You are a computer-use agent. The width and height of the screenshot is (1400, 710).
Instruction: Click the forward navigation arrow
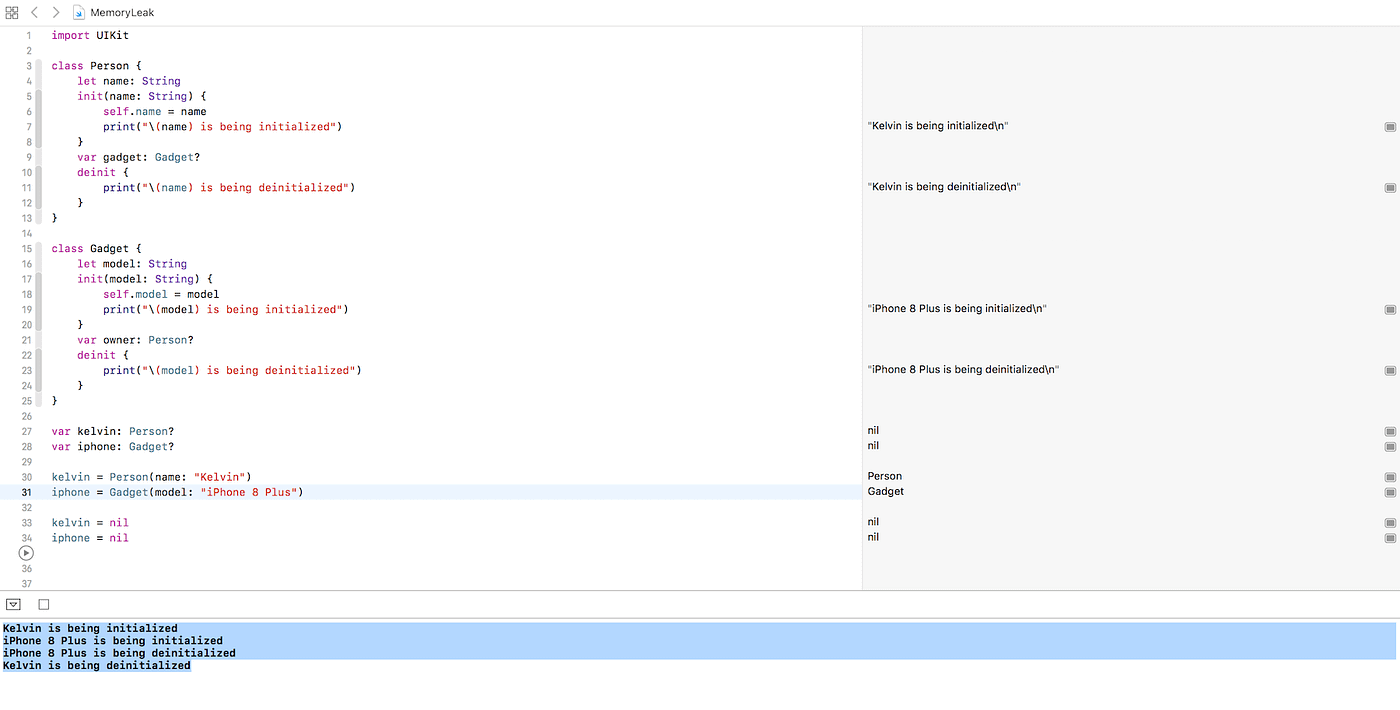(55, 12)
